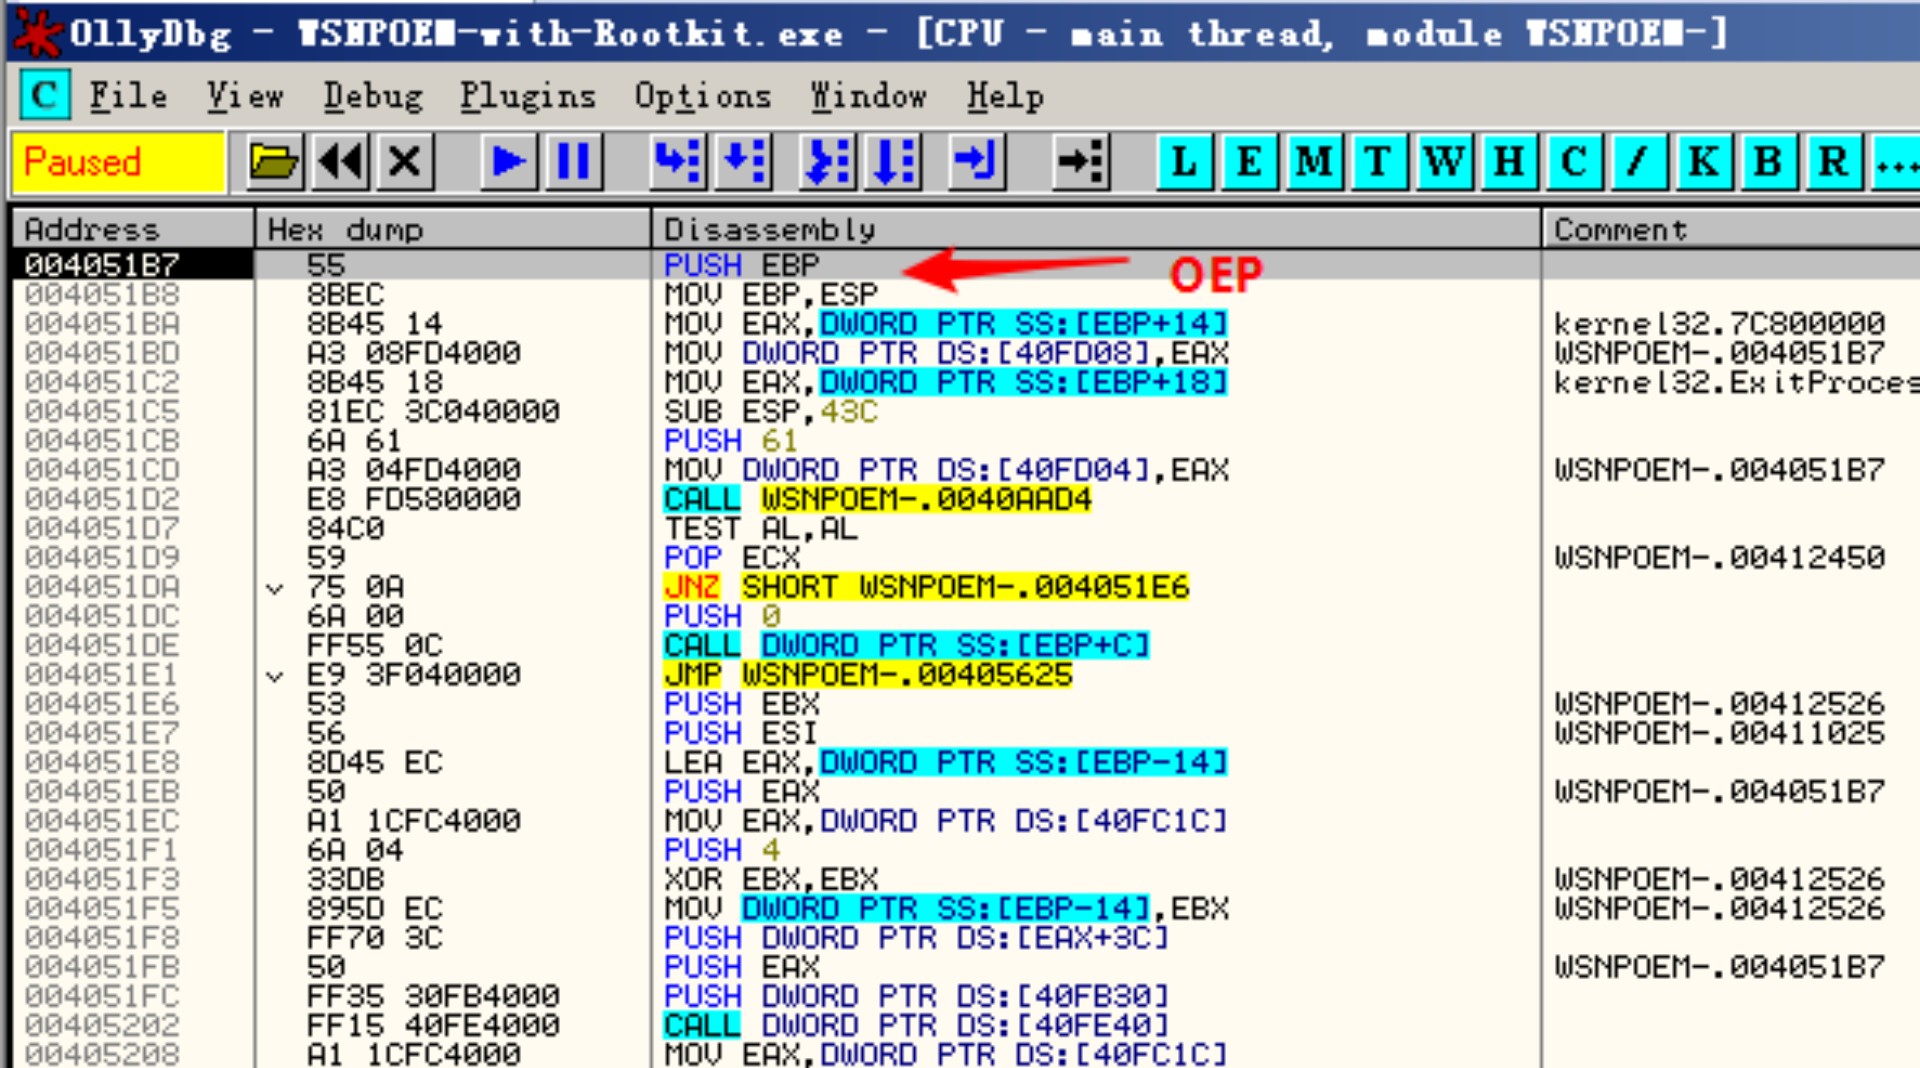Show Memory map with M button

tap(1315, 161)
